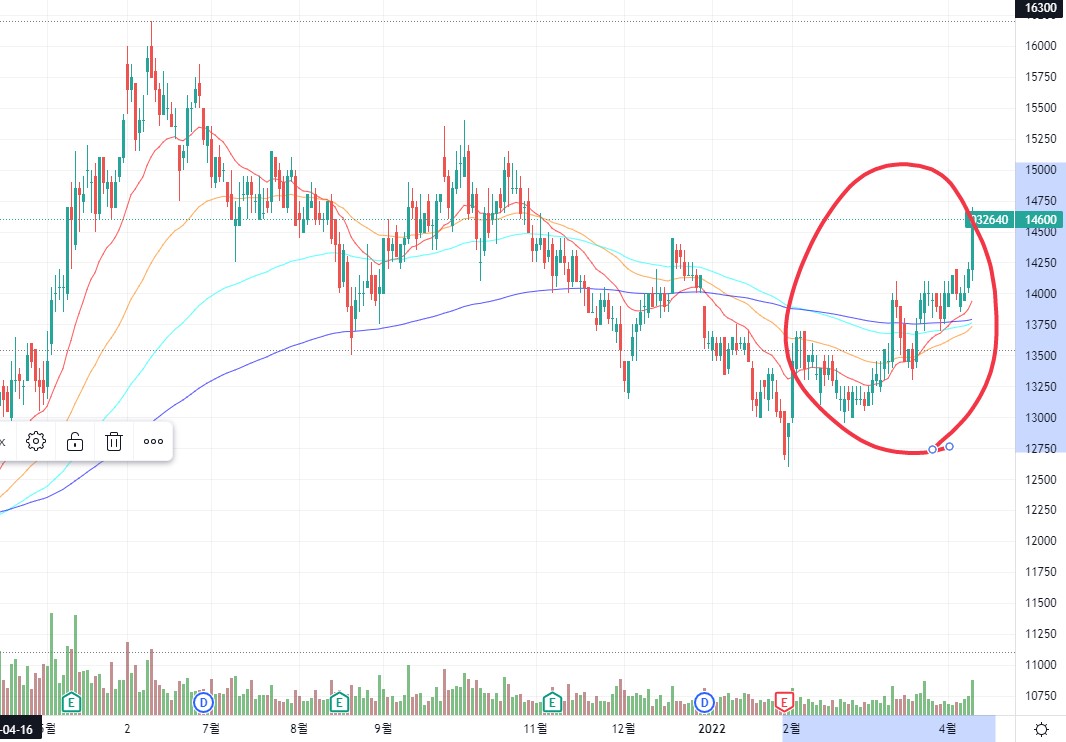Delete the drawing using trash icon
This screenshot has height=742, width=1066.
pos(114,441)
